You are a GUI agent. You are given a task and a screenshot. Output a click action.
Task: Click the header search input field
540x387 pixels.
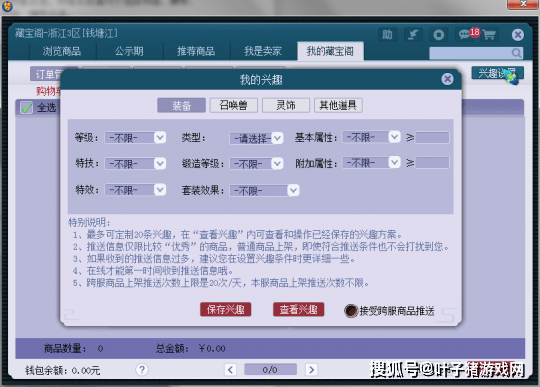470,53
